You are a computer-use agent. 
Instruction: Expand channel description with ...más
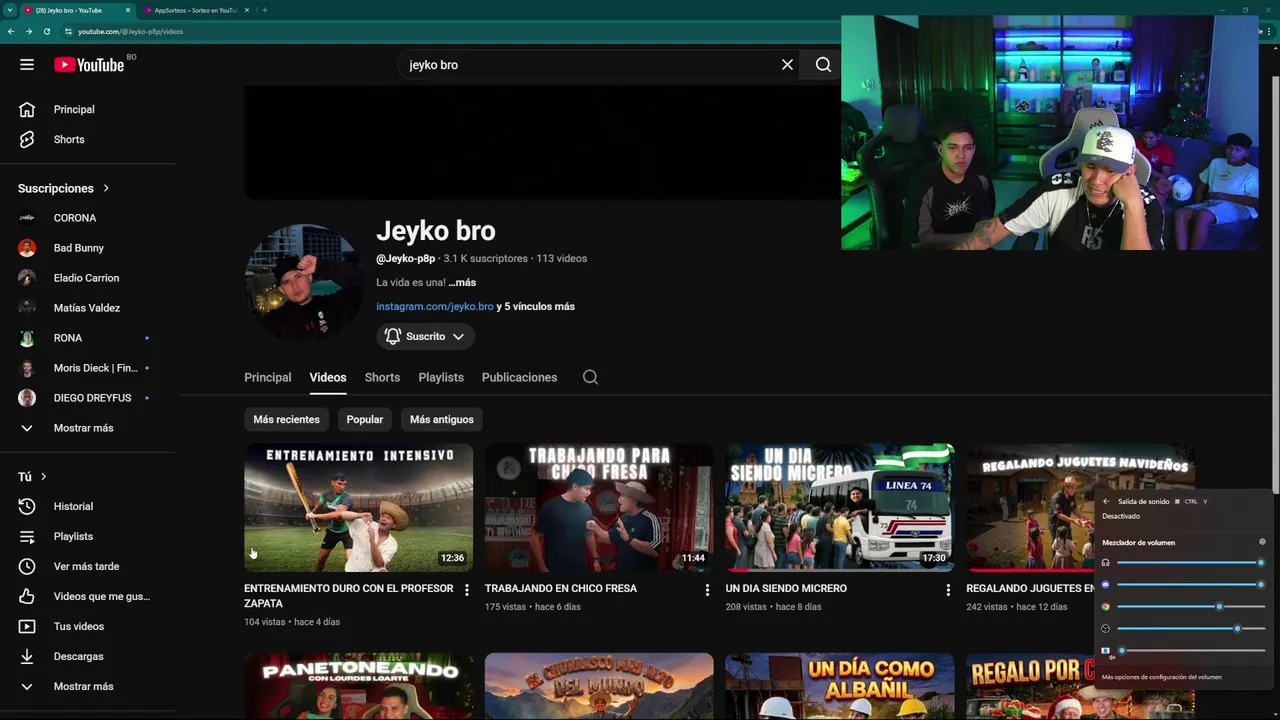[x=462, y=282]
